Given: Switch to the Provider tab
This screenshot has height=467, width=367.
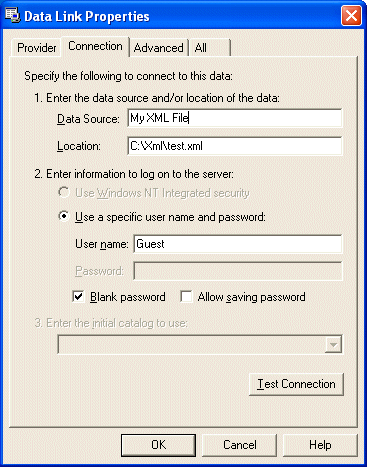Looking at the screenshot, I should pyautogui.click(x=37, y=48).
